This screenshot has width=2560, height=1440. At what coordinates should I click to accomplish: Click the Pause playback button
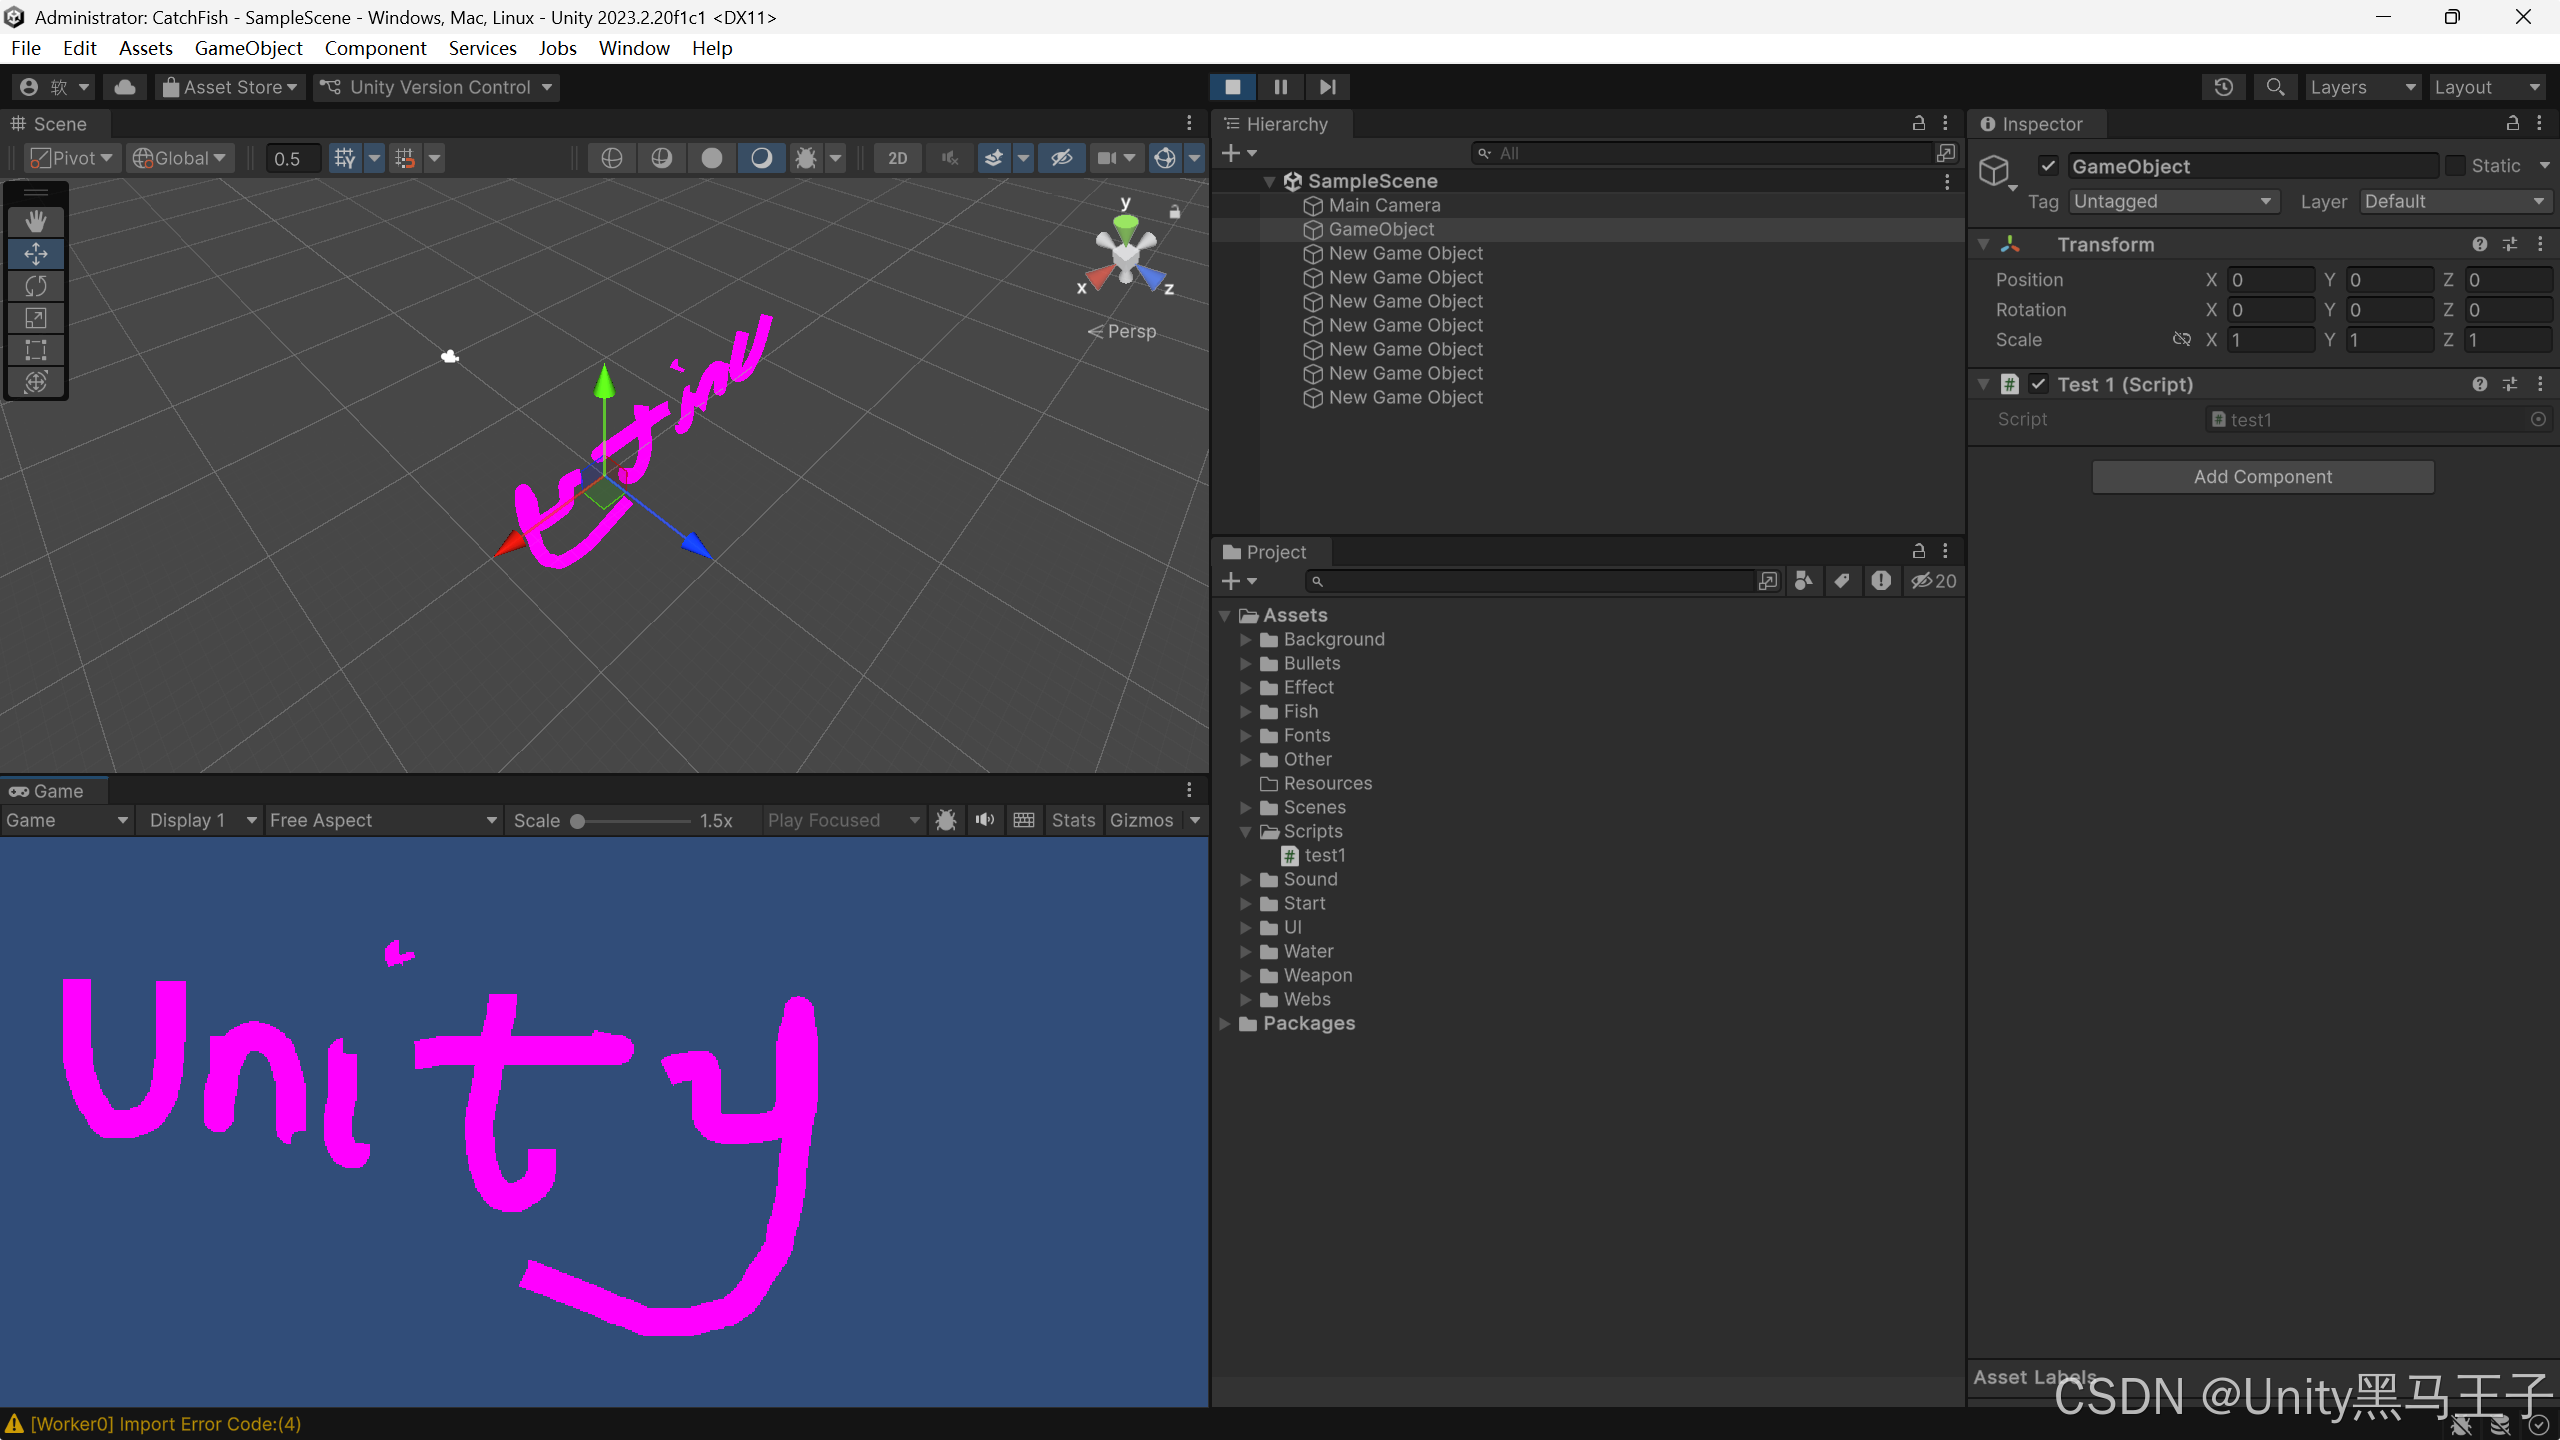[x=1280, y=87]
